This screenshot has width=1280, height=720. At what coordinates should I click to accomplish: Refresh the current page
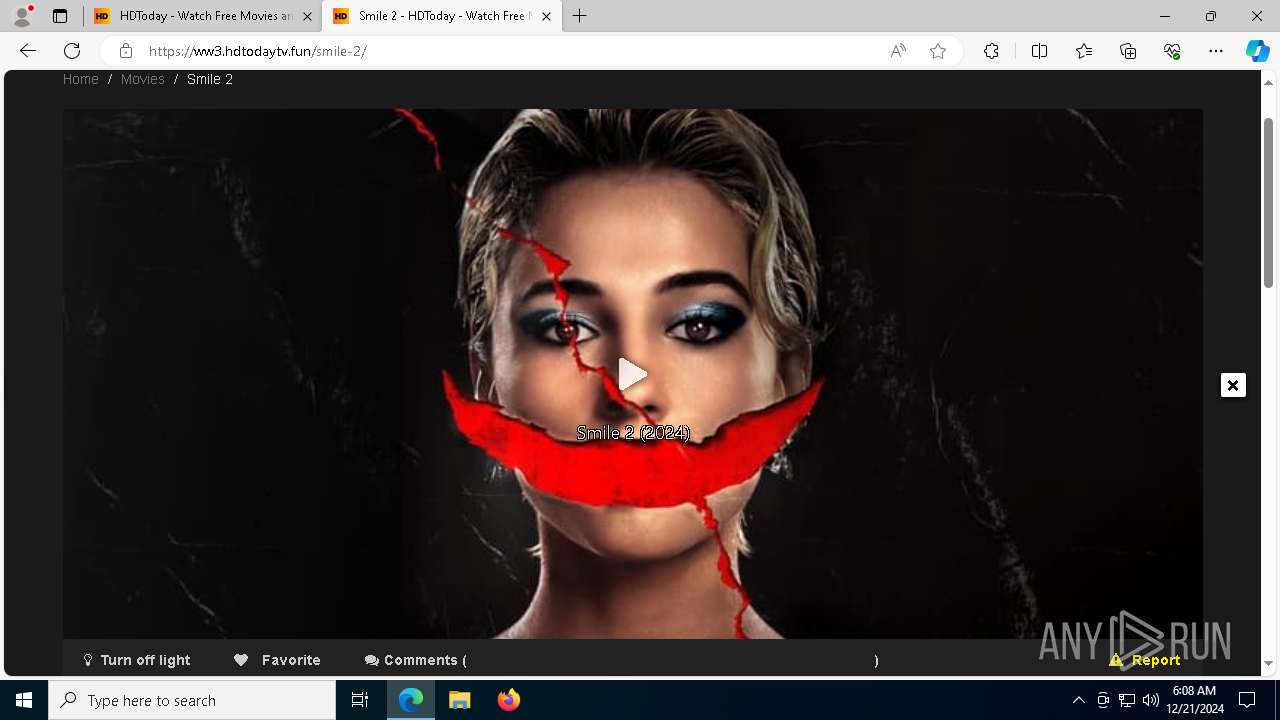[x=72, y=51]
